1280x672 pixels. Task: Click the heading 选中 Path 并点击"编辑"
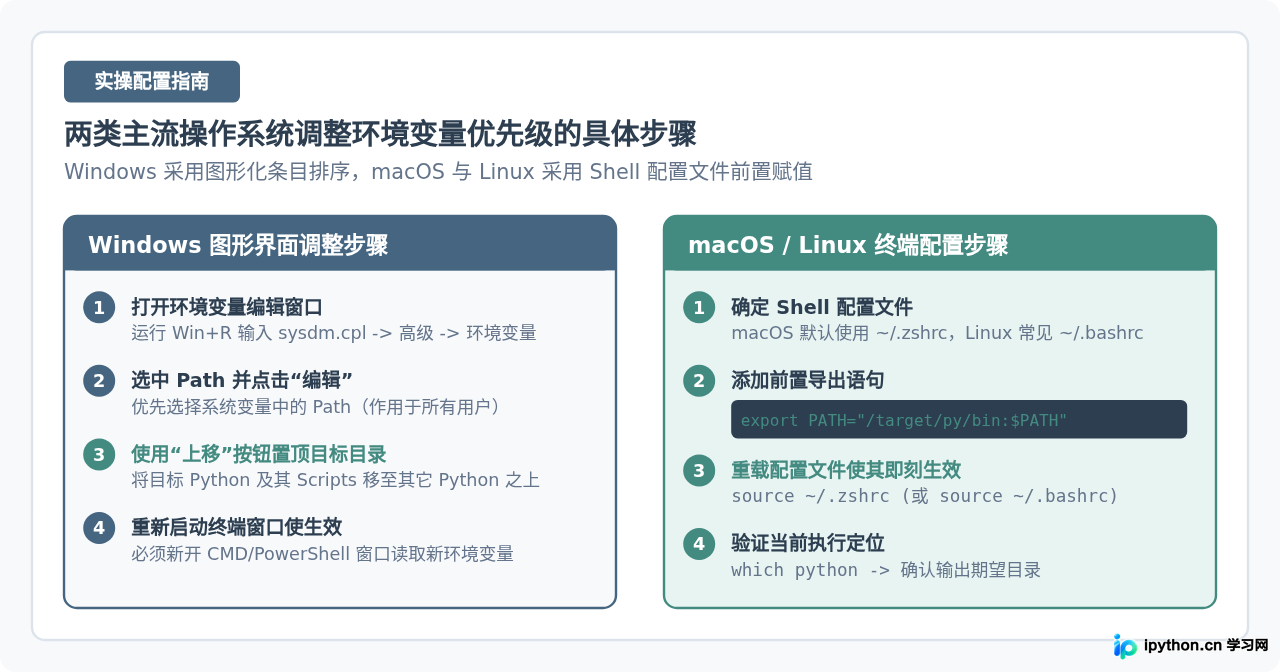pyautogui.click(x=242, y=380)
